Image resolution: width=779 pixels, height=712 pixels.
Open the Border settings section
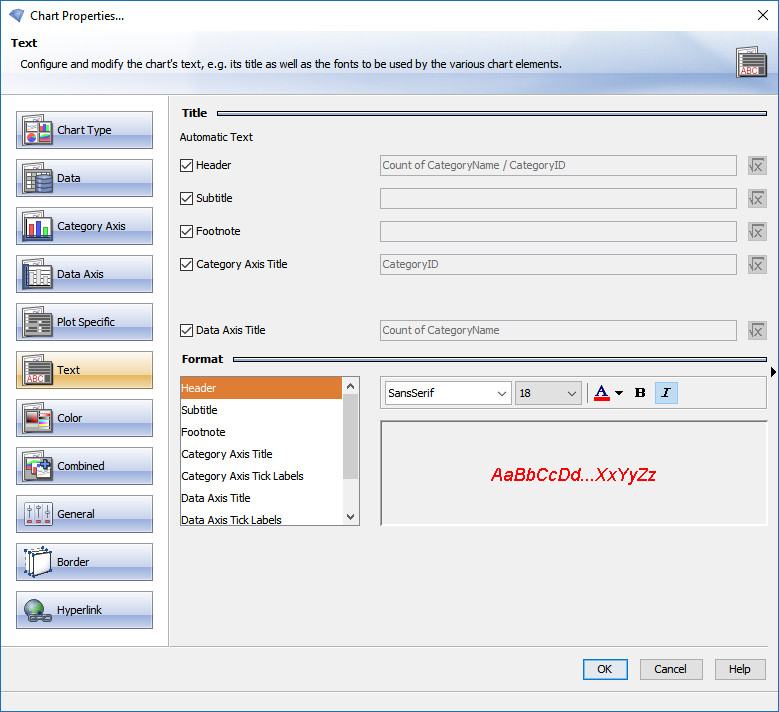click(84, 562)
